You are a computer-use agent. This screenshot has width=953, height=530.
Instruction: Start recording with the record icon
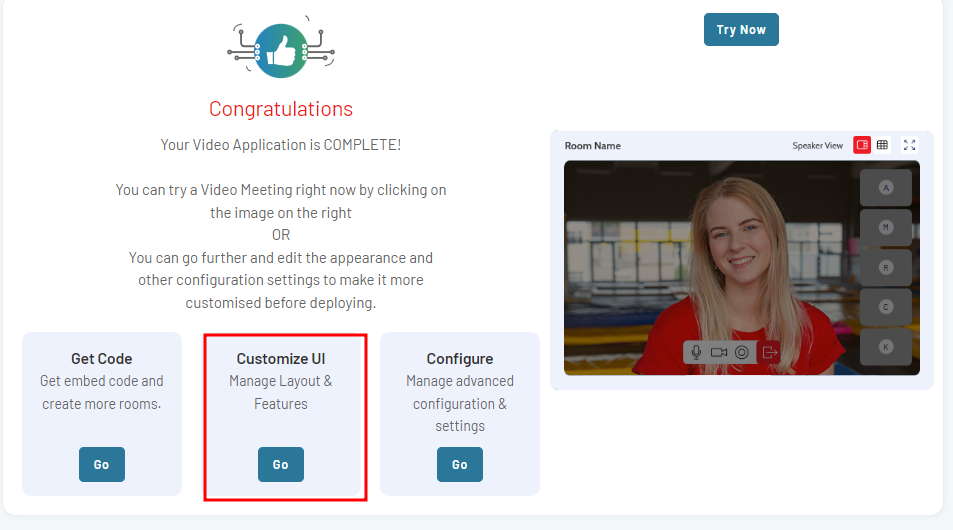pos(742,353)
